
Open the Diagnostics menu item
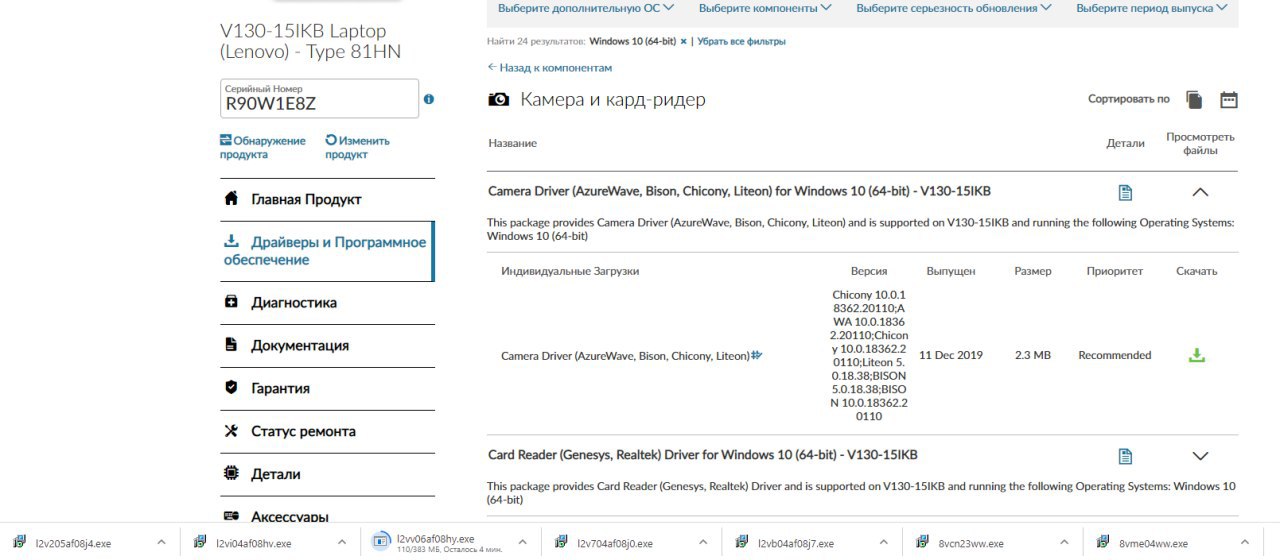click(327, 302)
